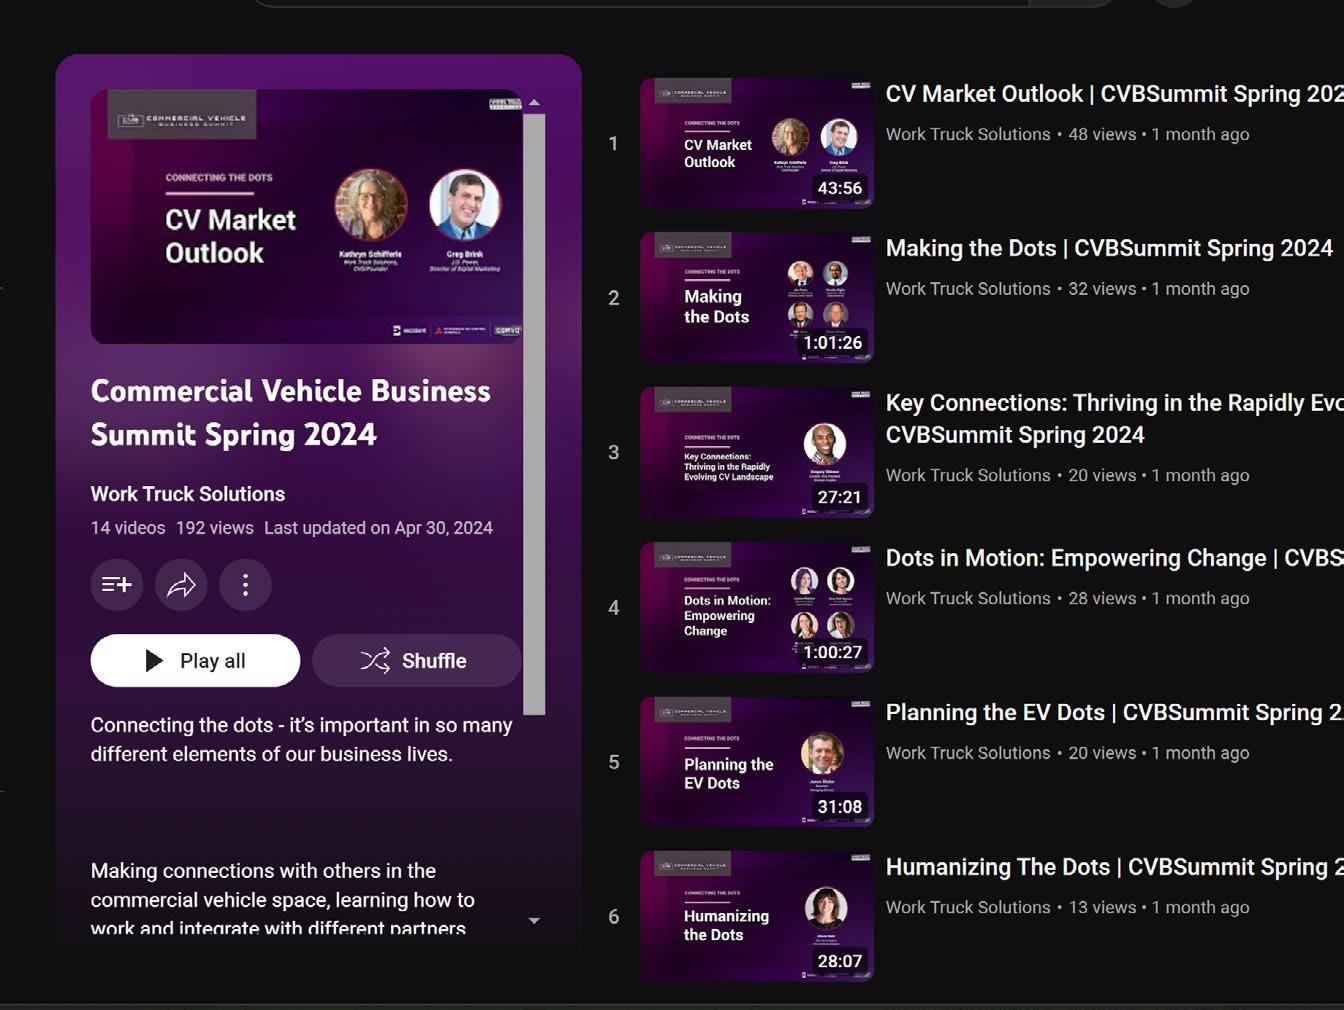The image size is (1344, 1010).
Task: Click the 28:07 duration badge
Action: 840,961
